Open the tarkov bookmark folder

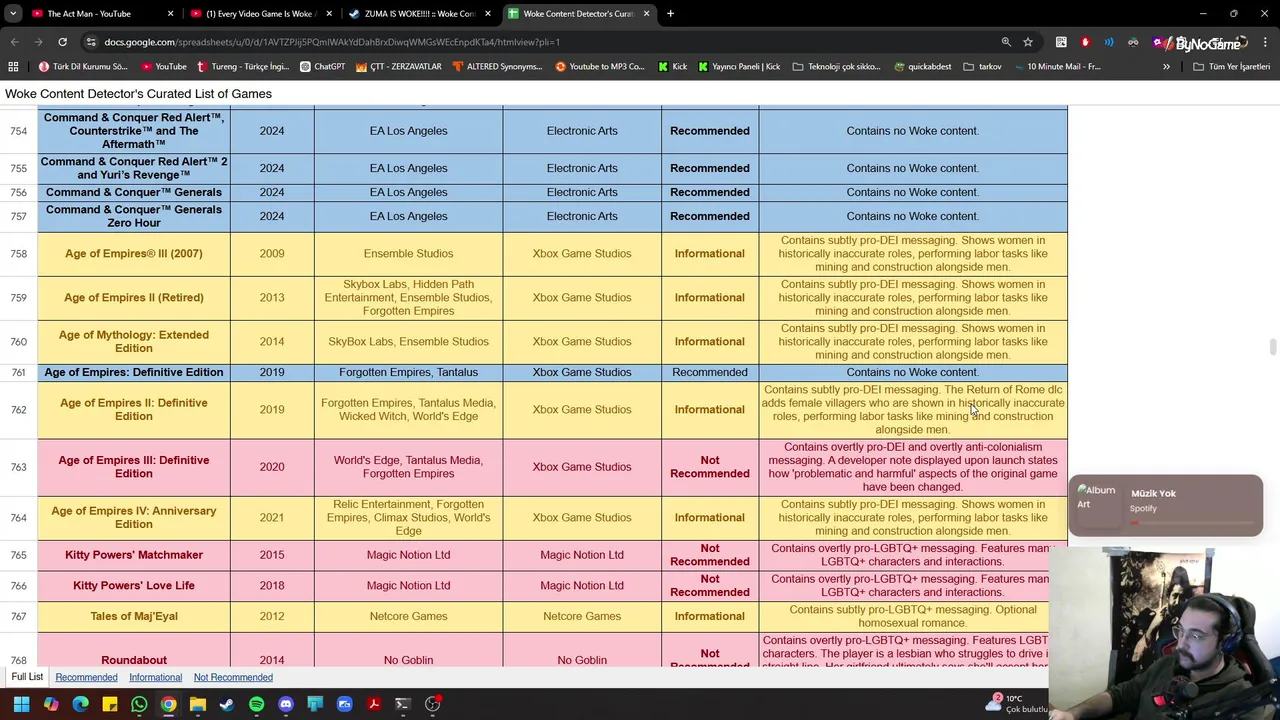982,67
